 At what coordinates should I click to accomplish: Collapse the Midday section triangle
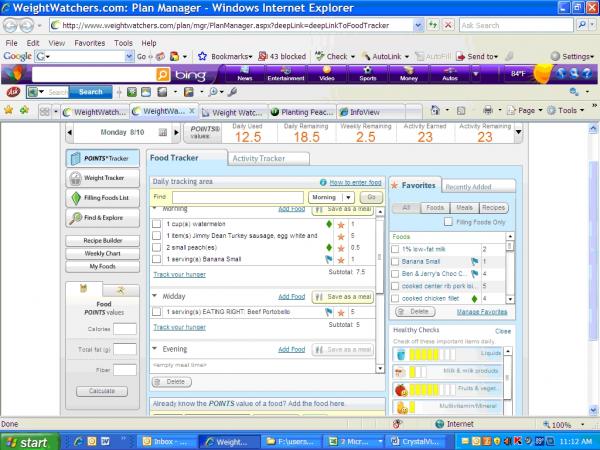[155, 296]
